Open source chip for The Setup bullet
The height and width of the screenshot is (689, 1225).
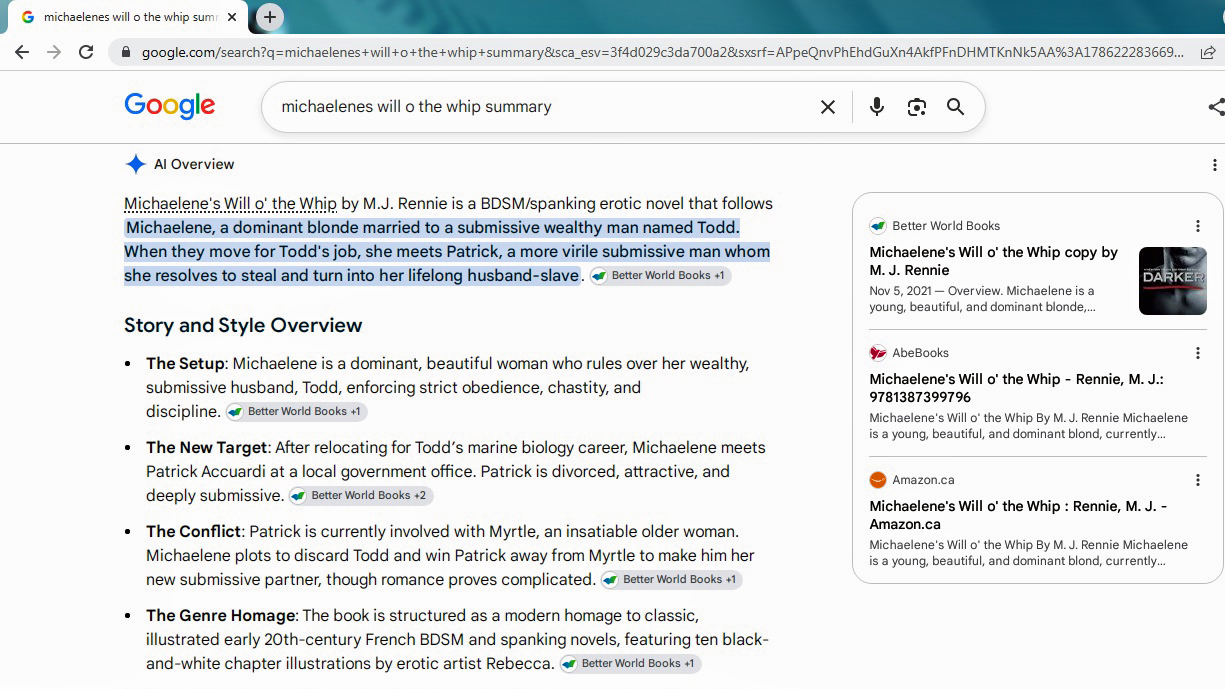coord(297,412)
